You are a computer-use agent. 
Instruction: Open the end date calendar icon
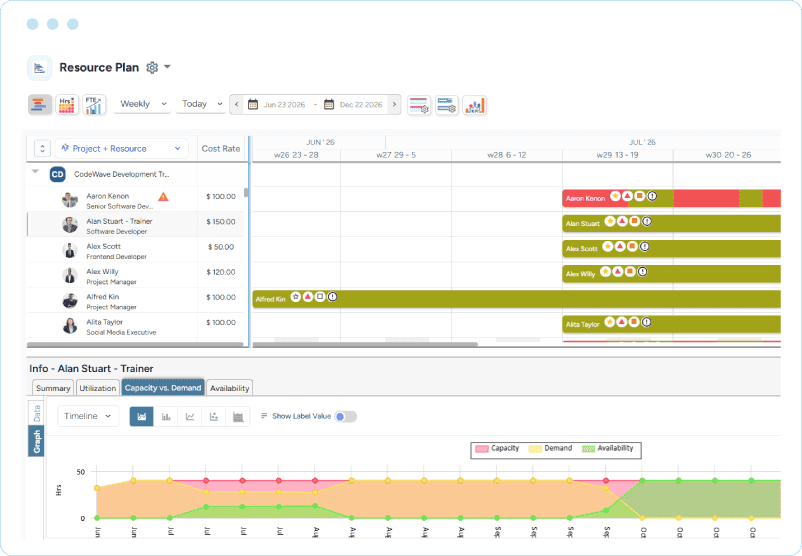[329, 104]
